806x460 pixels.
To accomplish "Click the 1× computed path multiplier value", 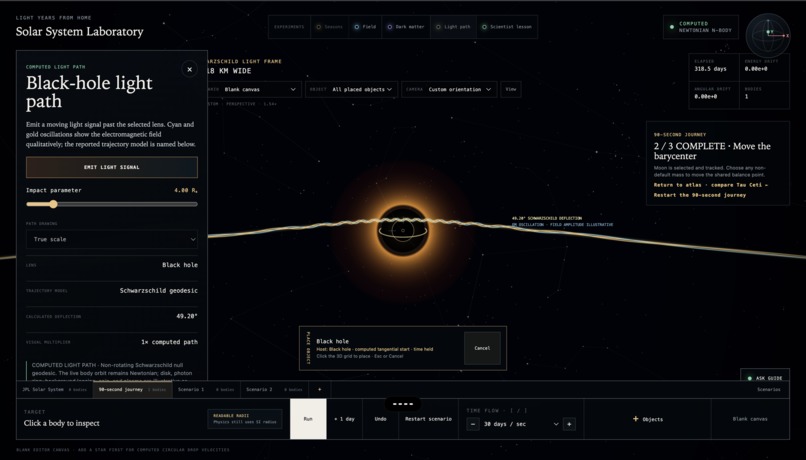I will coord(170,342).
